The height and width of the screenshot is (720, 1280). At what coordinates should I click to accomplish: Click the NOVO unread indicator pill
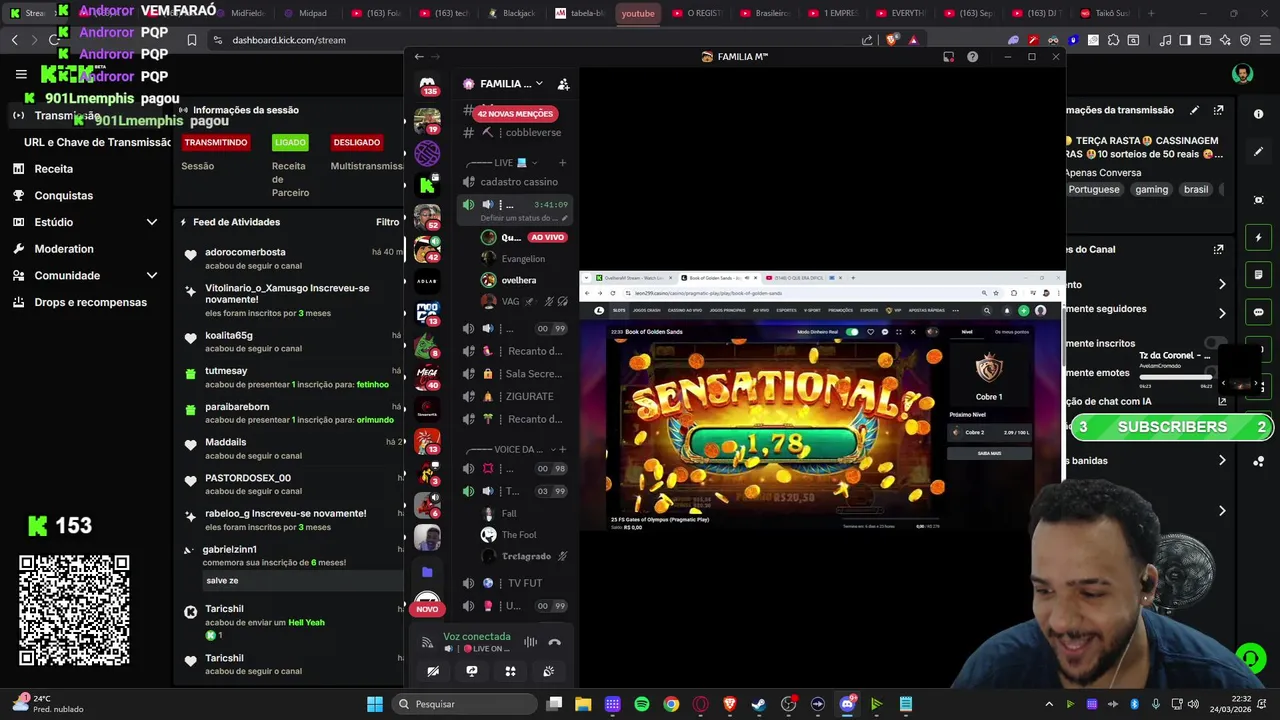[x=427, y=609]
